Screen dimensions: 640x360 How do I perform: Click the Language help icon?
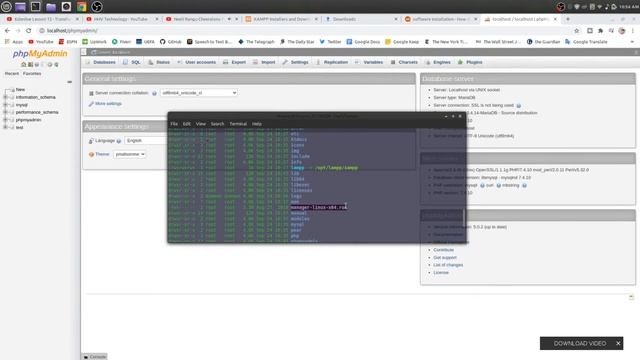tap(119, 141)
